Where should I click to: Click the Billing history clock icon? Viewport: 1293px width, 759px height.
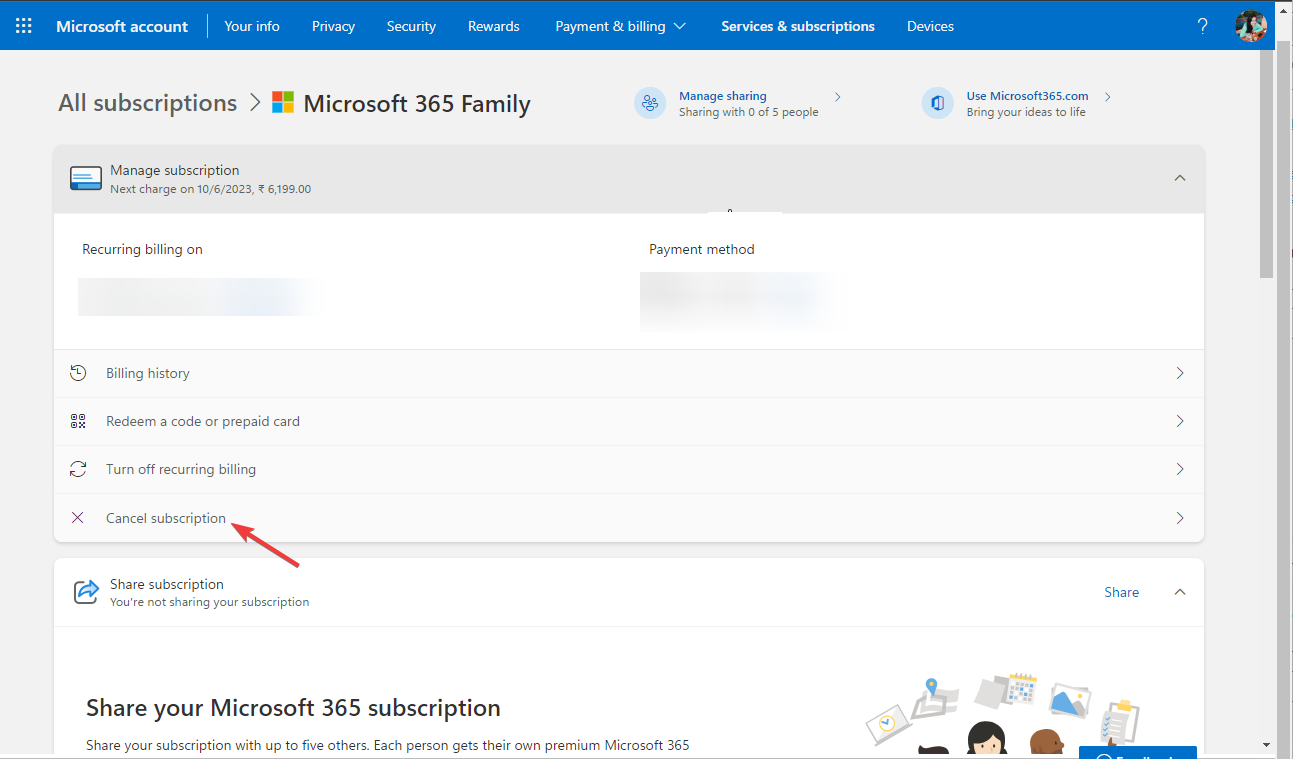click(78, 373)
